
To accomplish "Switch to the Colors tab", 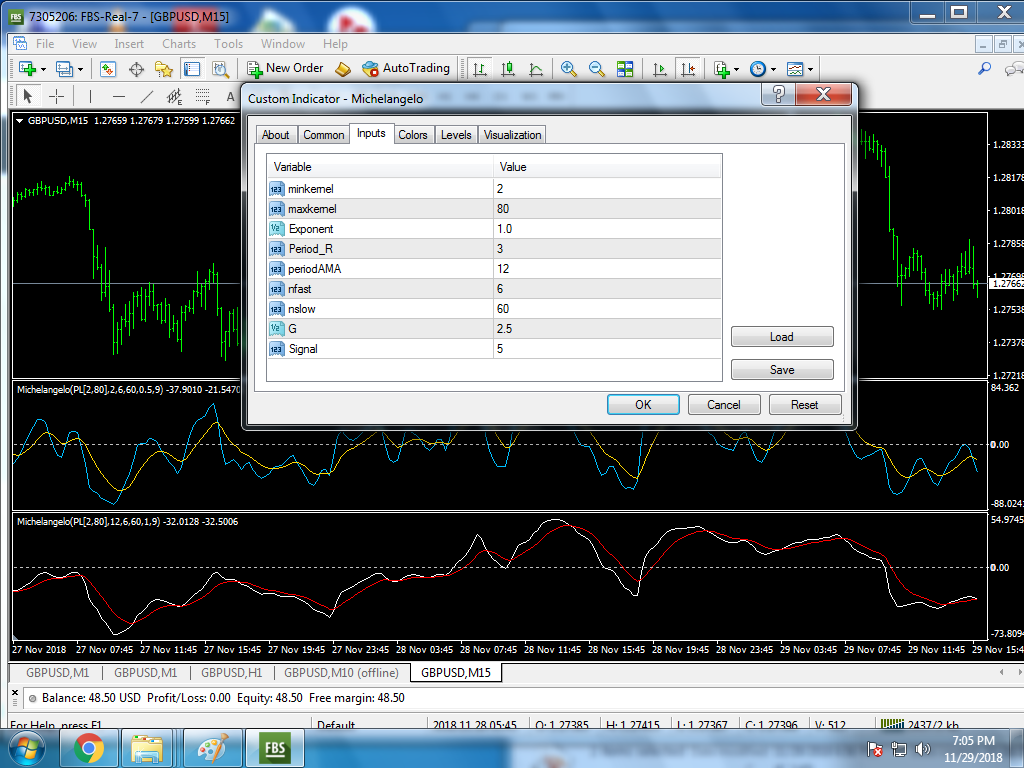I will pos(412,135).
